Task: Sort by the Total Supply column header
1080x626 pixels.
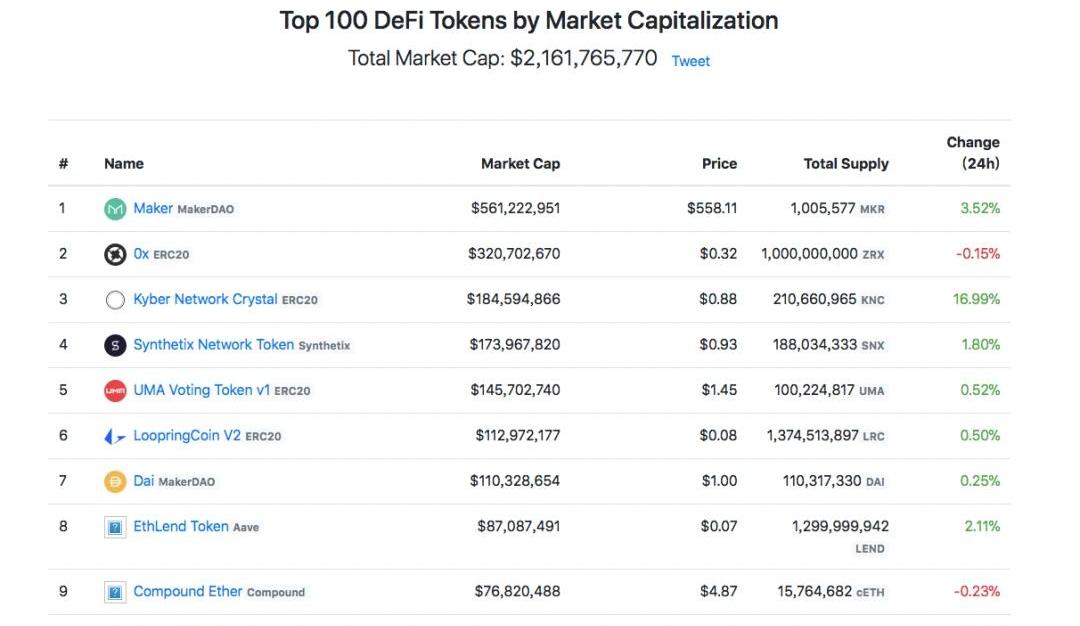Action: [846, 164]
